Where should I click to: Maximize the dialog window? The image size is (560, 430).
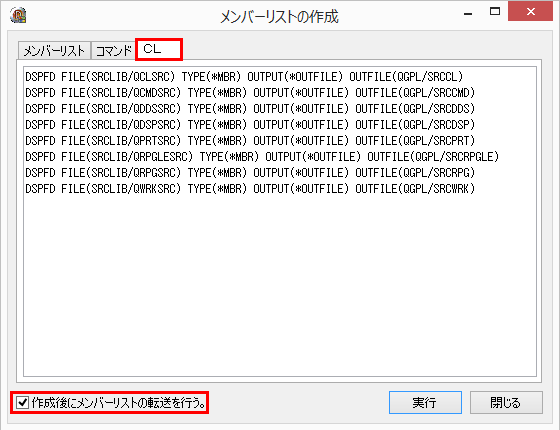[x=495, y=12]
